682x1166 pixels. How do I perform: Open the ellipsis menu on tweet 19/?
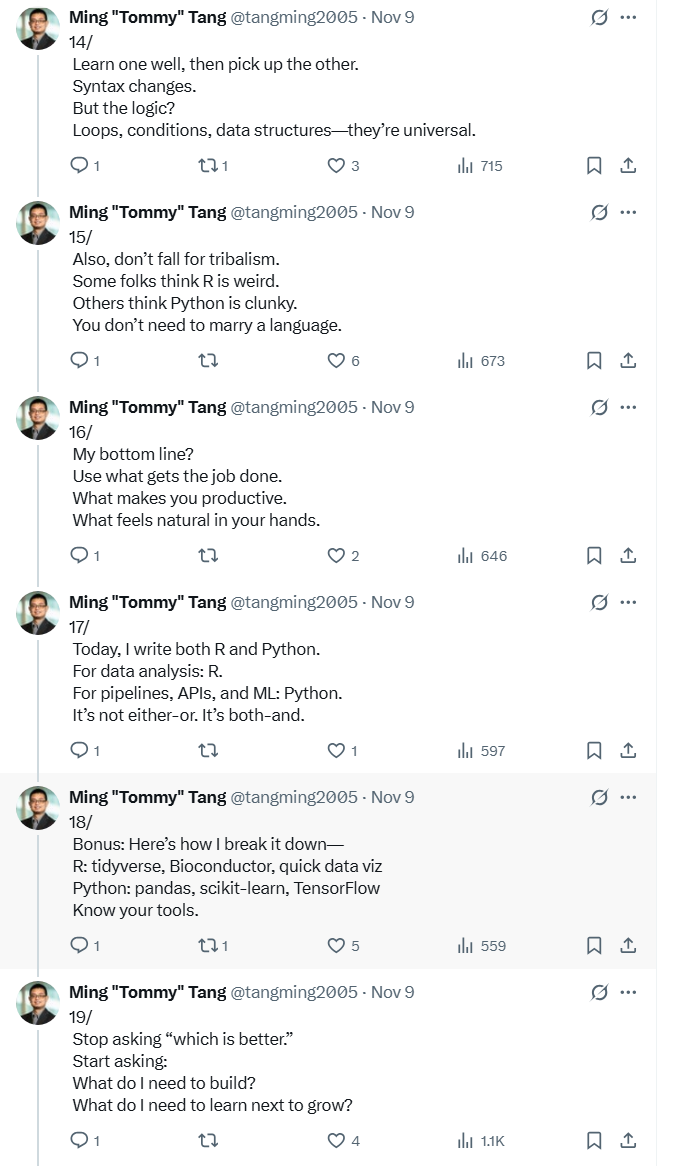[x=628, y=992]
